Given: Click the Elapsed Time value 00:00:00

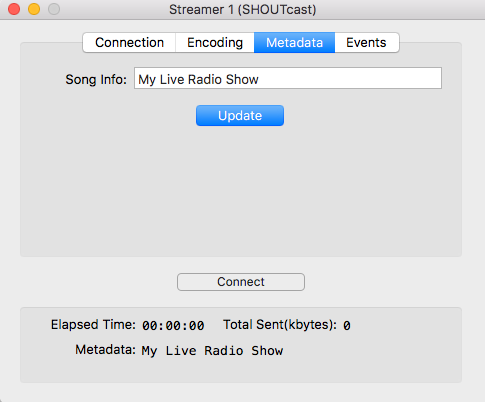Looking at the screenshot, I should (173, 326).
